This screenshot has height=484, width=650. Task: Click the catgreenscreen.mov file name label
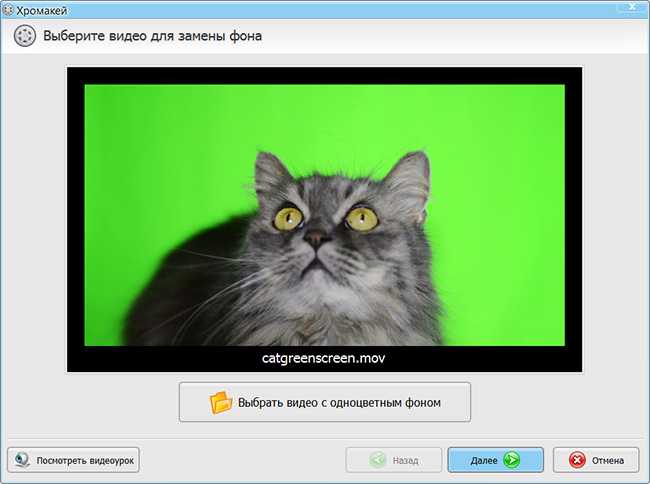(x=323, y=358)
